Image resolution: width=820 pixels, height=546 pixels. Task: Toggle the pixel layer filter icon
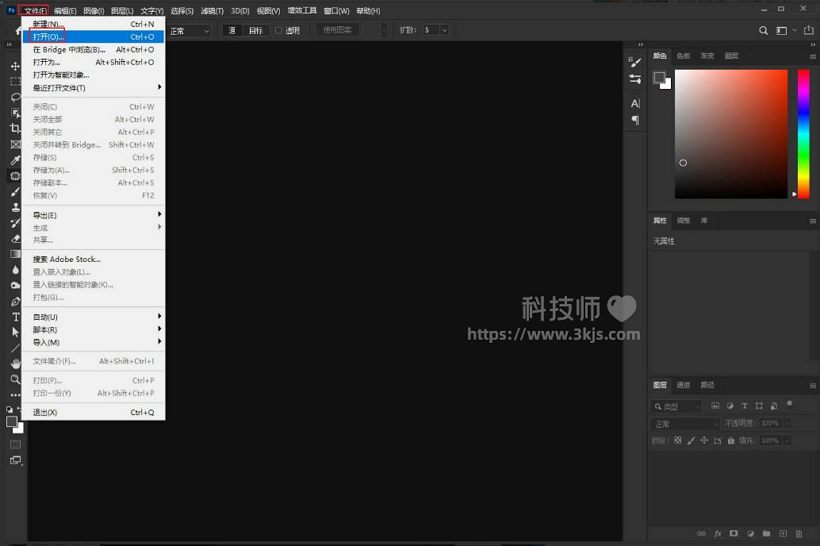tap(715, 406)
